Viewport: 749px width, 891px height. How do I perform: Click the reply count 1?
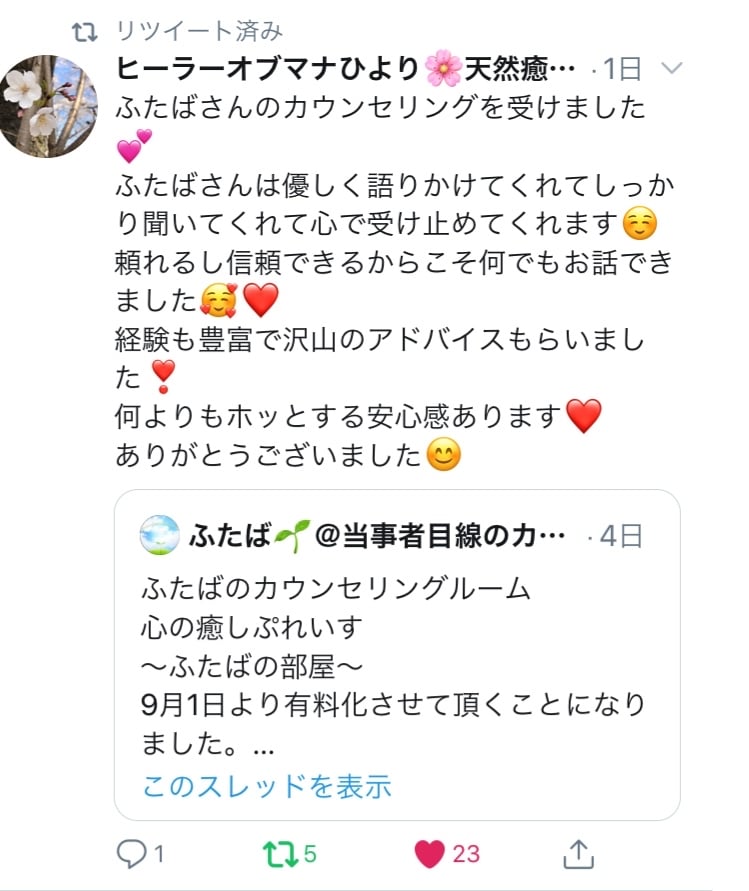click(159, 853)
